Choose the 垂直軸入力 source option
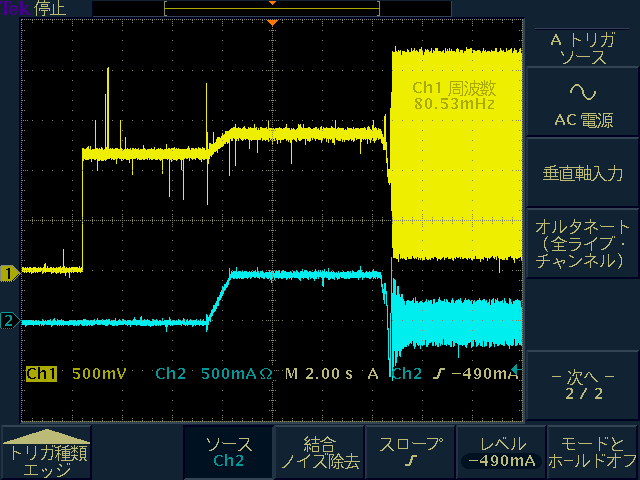The image size is (640, 480). [582, 173]
